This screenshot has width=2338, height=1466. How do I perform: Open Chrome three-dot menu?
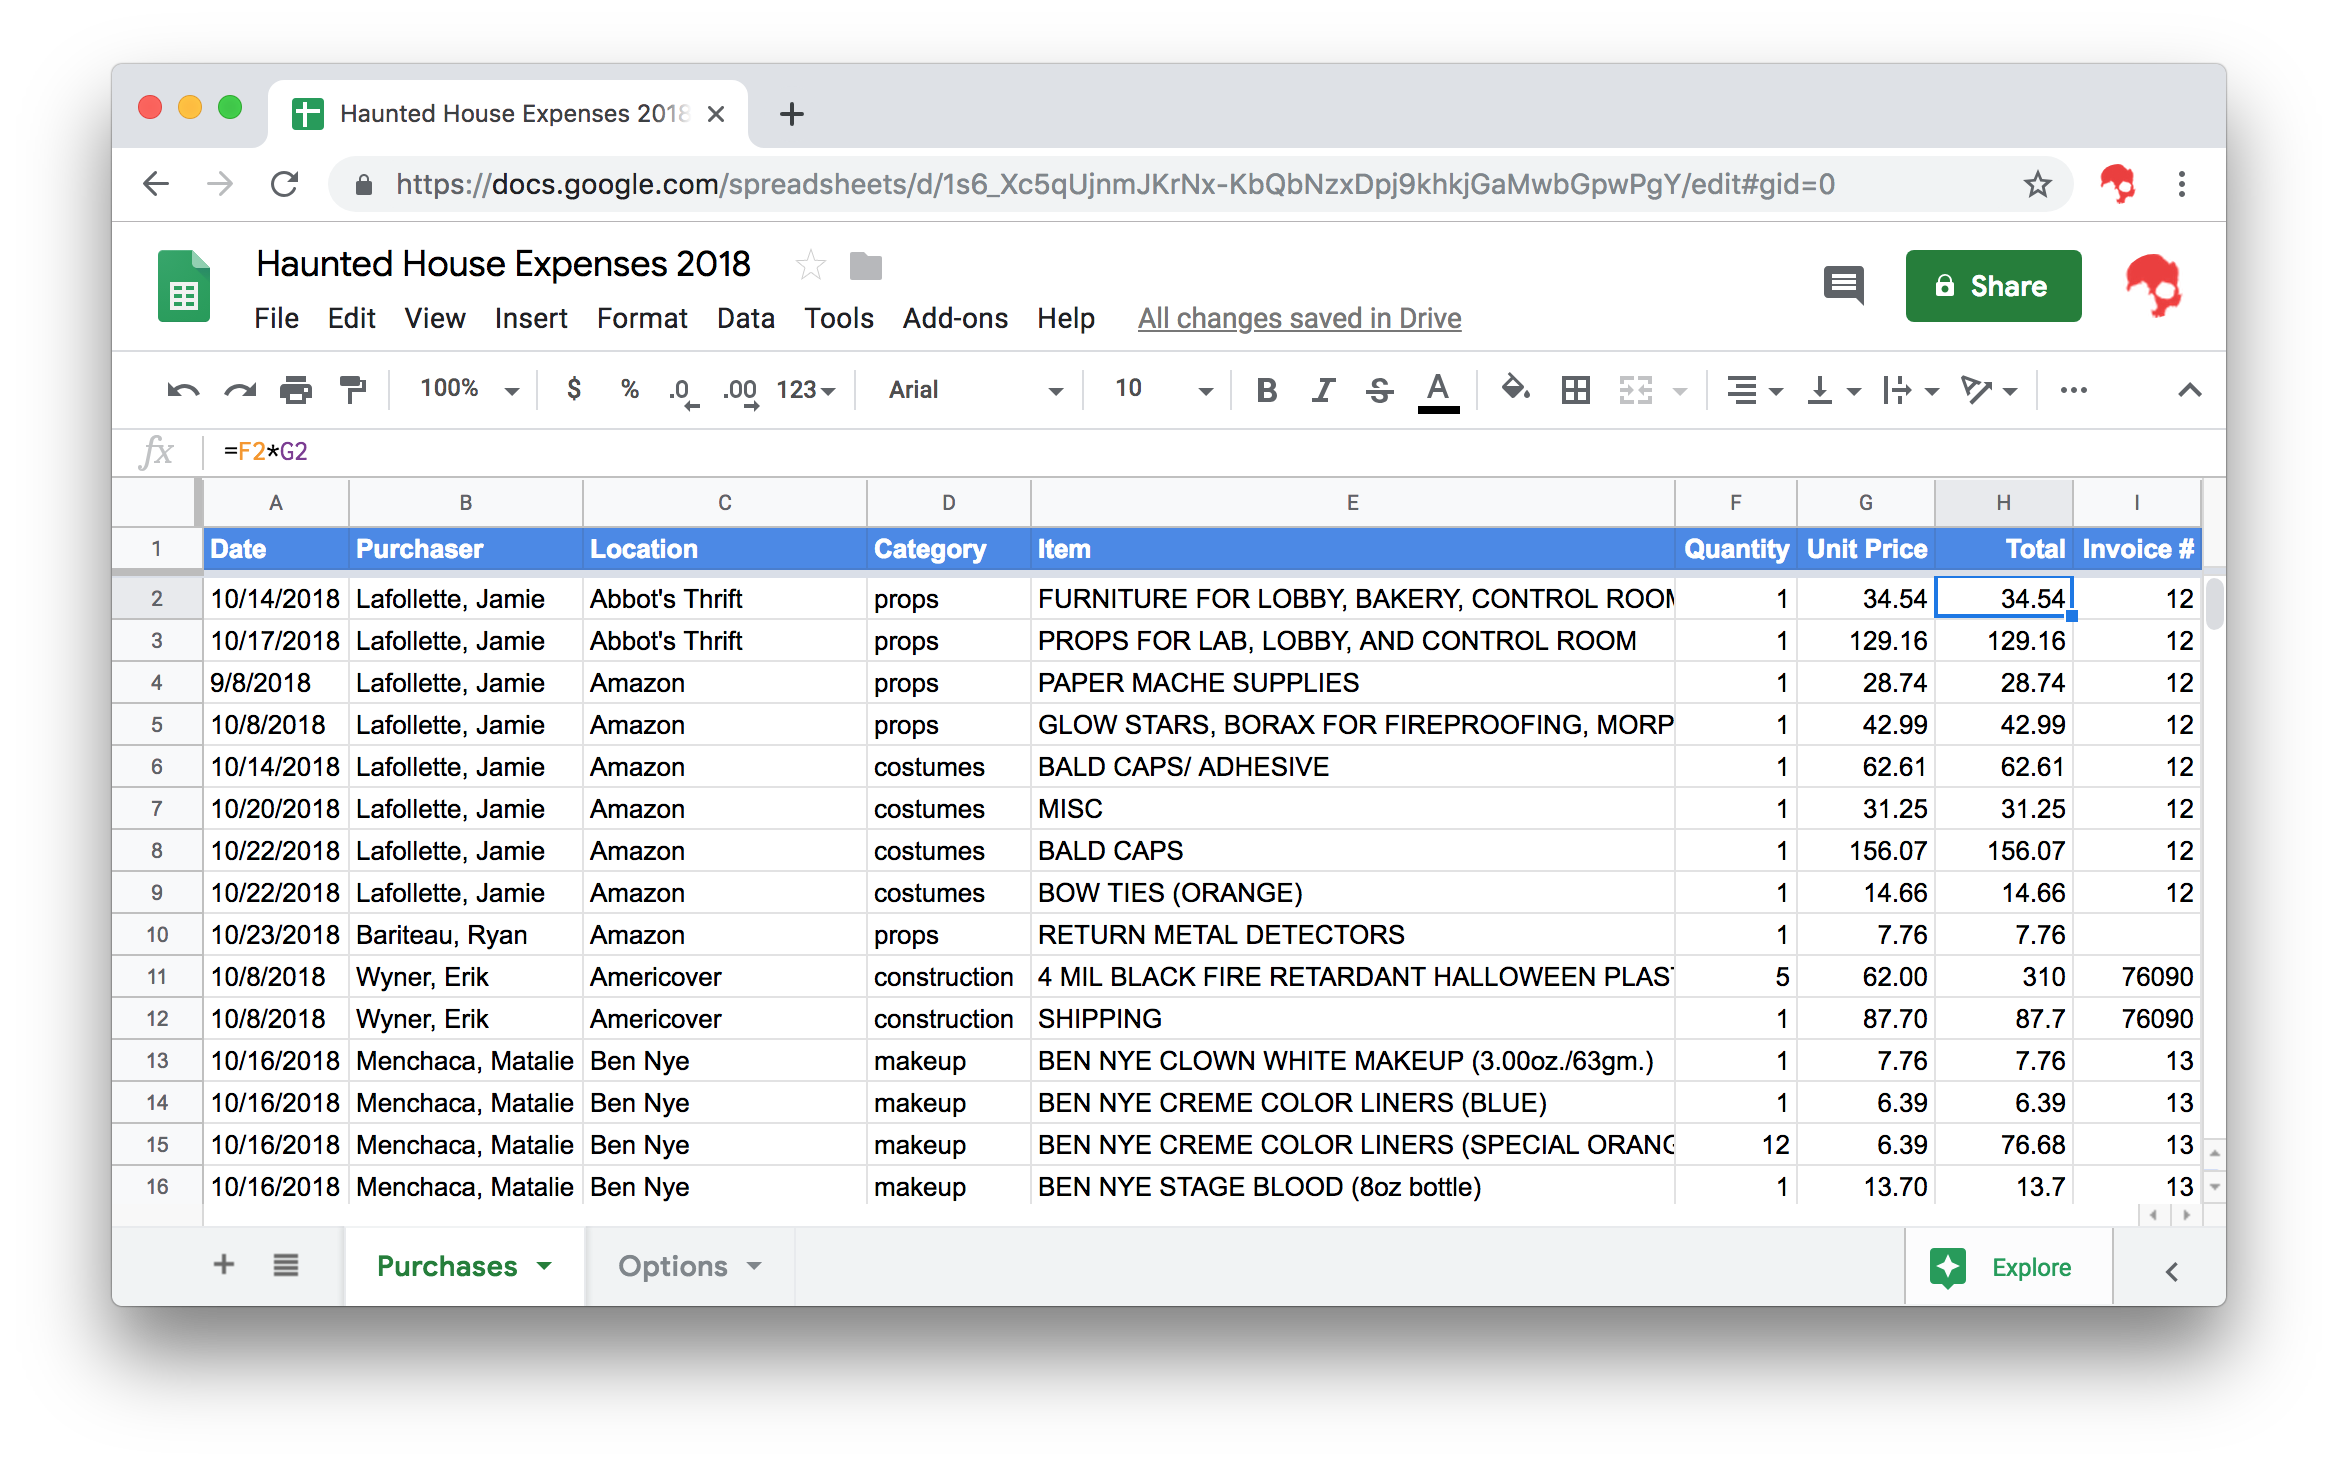point(2182,184)
